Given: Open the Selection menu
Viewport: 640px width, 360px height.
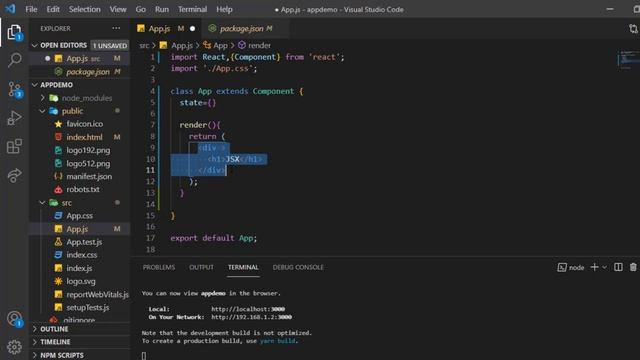Looking at the screenshot, I should [84, 9].
